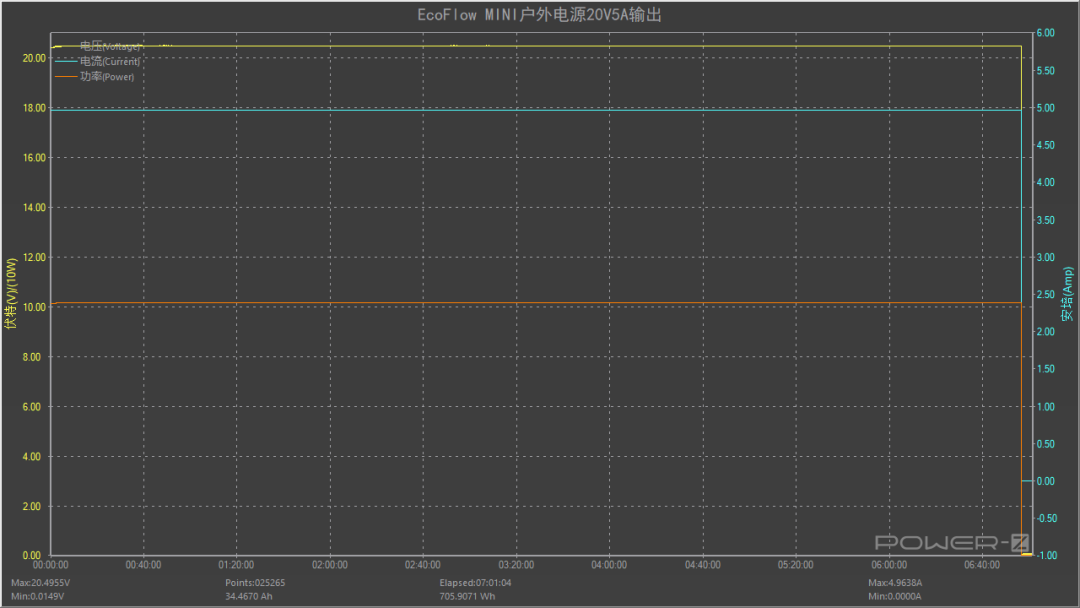This screenshot has height=608, width=1080.
Task: Click the 10.00 tick on voltage axis
Action: (x=34, y=307)
